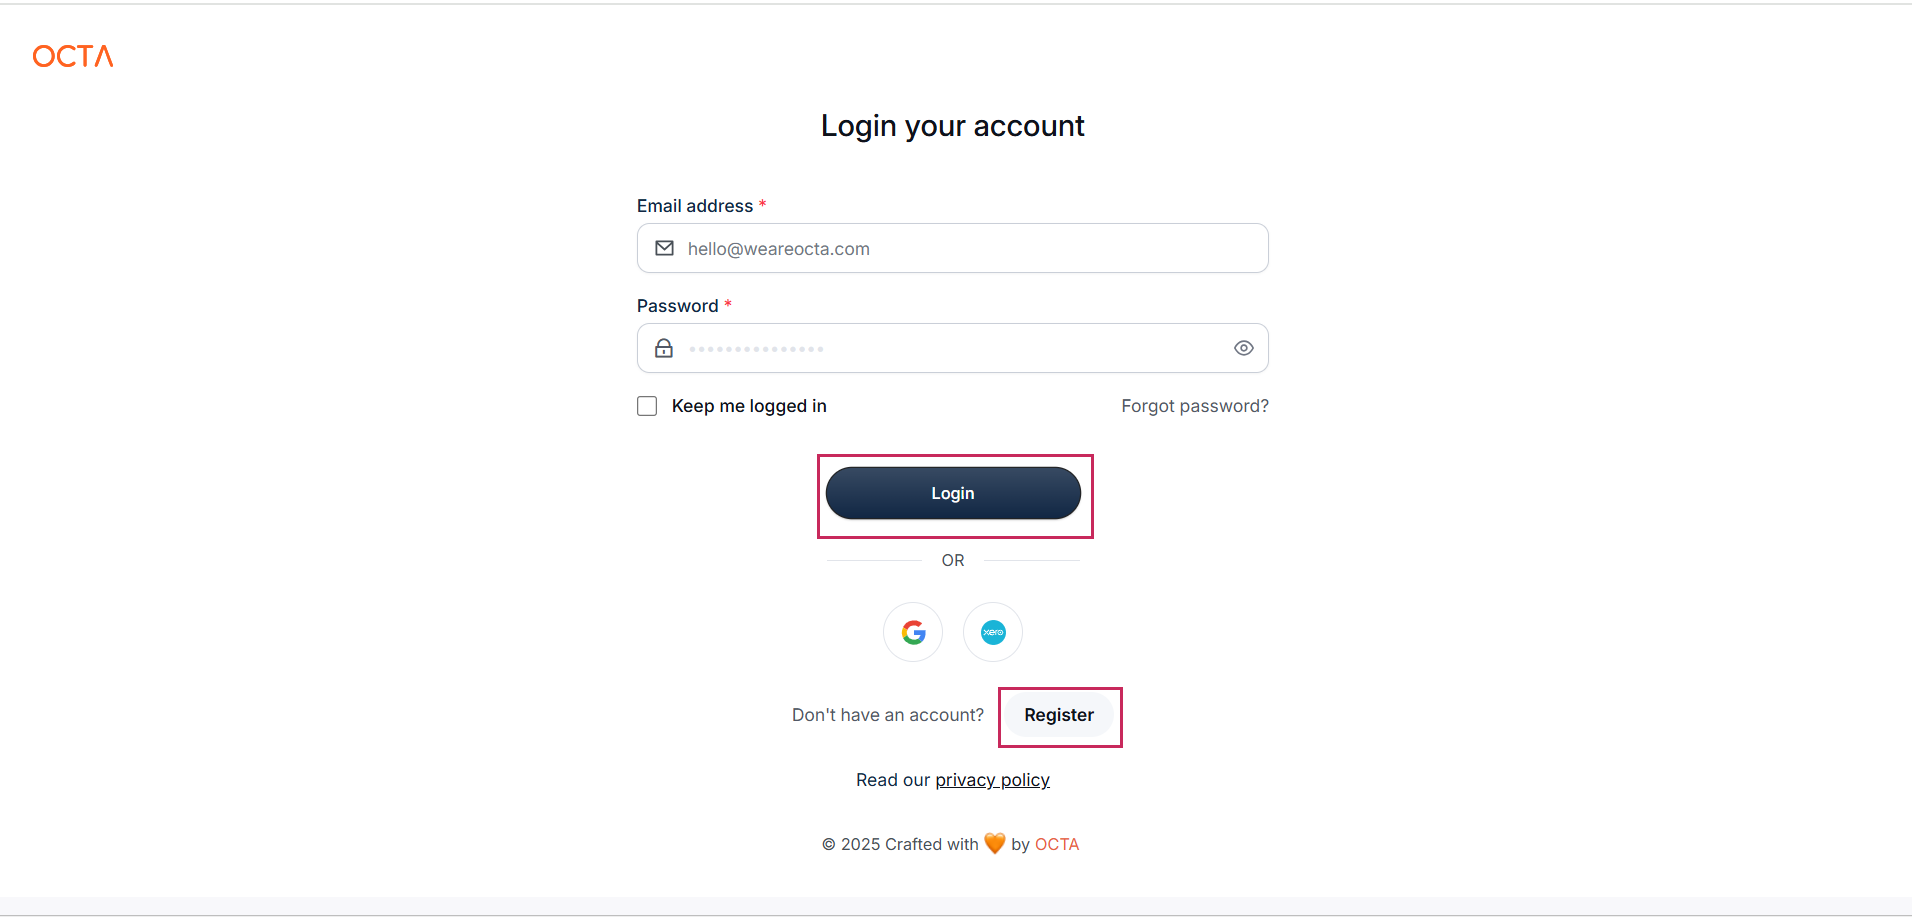This screenshot has height=917, width=1912.
Task: Enable the Keep me logged in checkbox
Action: (647, 406)
